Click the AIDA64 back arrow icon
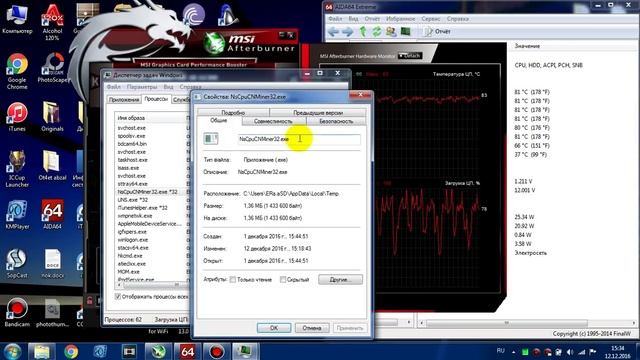This screenshot has height=360, width=640. (333, 31)
